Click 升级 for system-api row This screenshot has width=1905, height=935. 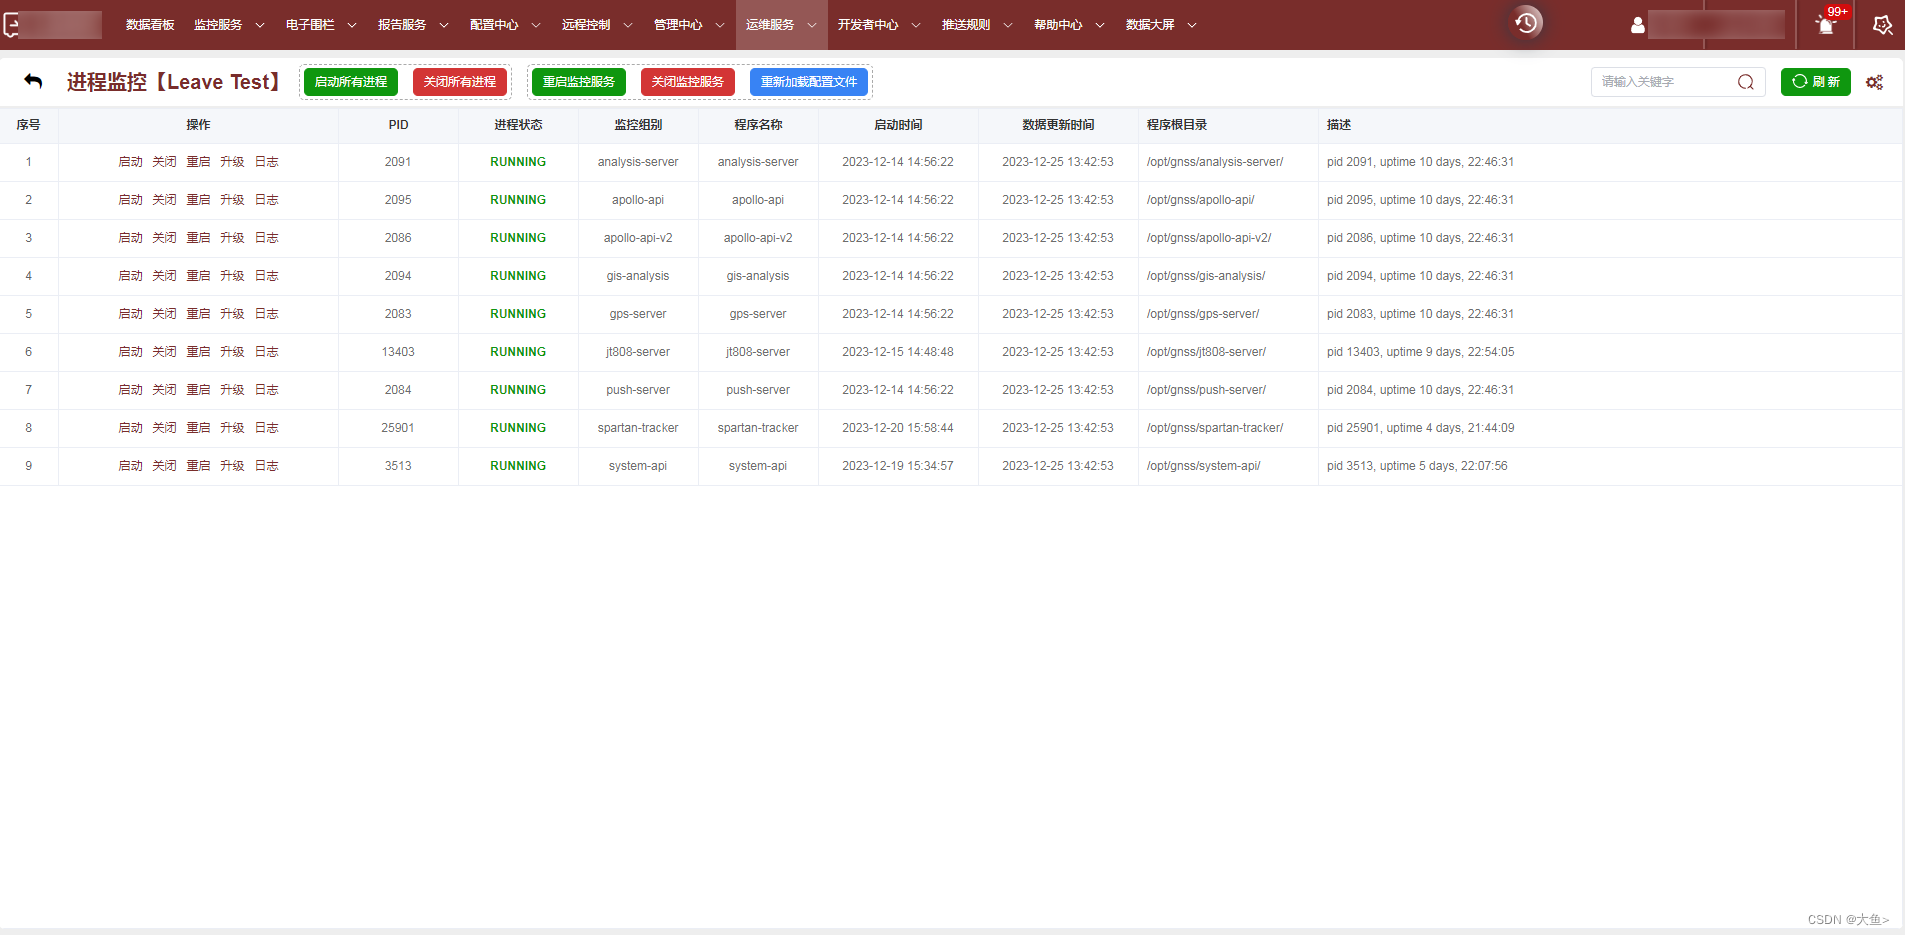tap(233, 466)
